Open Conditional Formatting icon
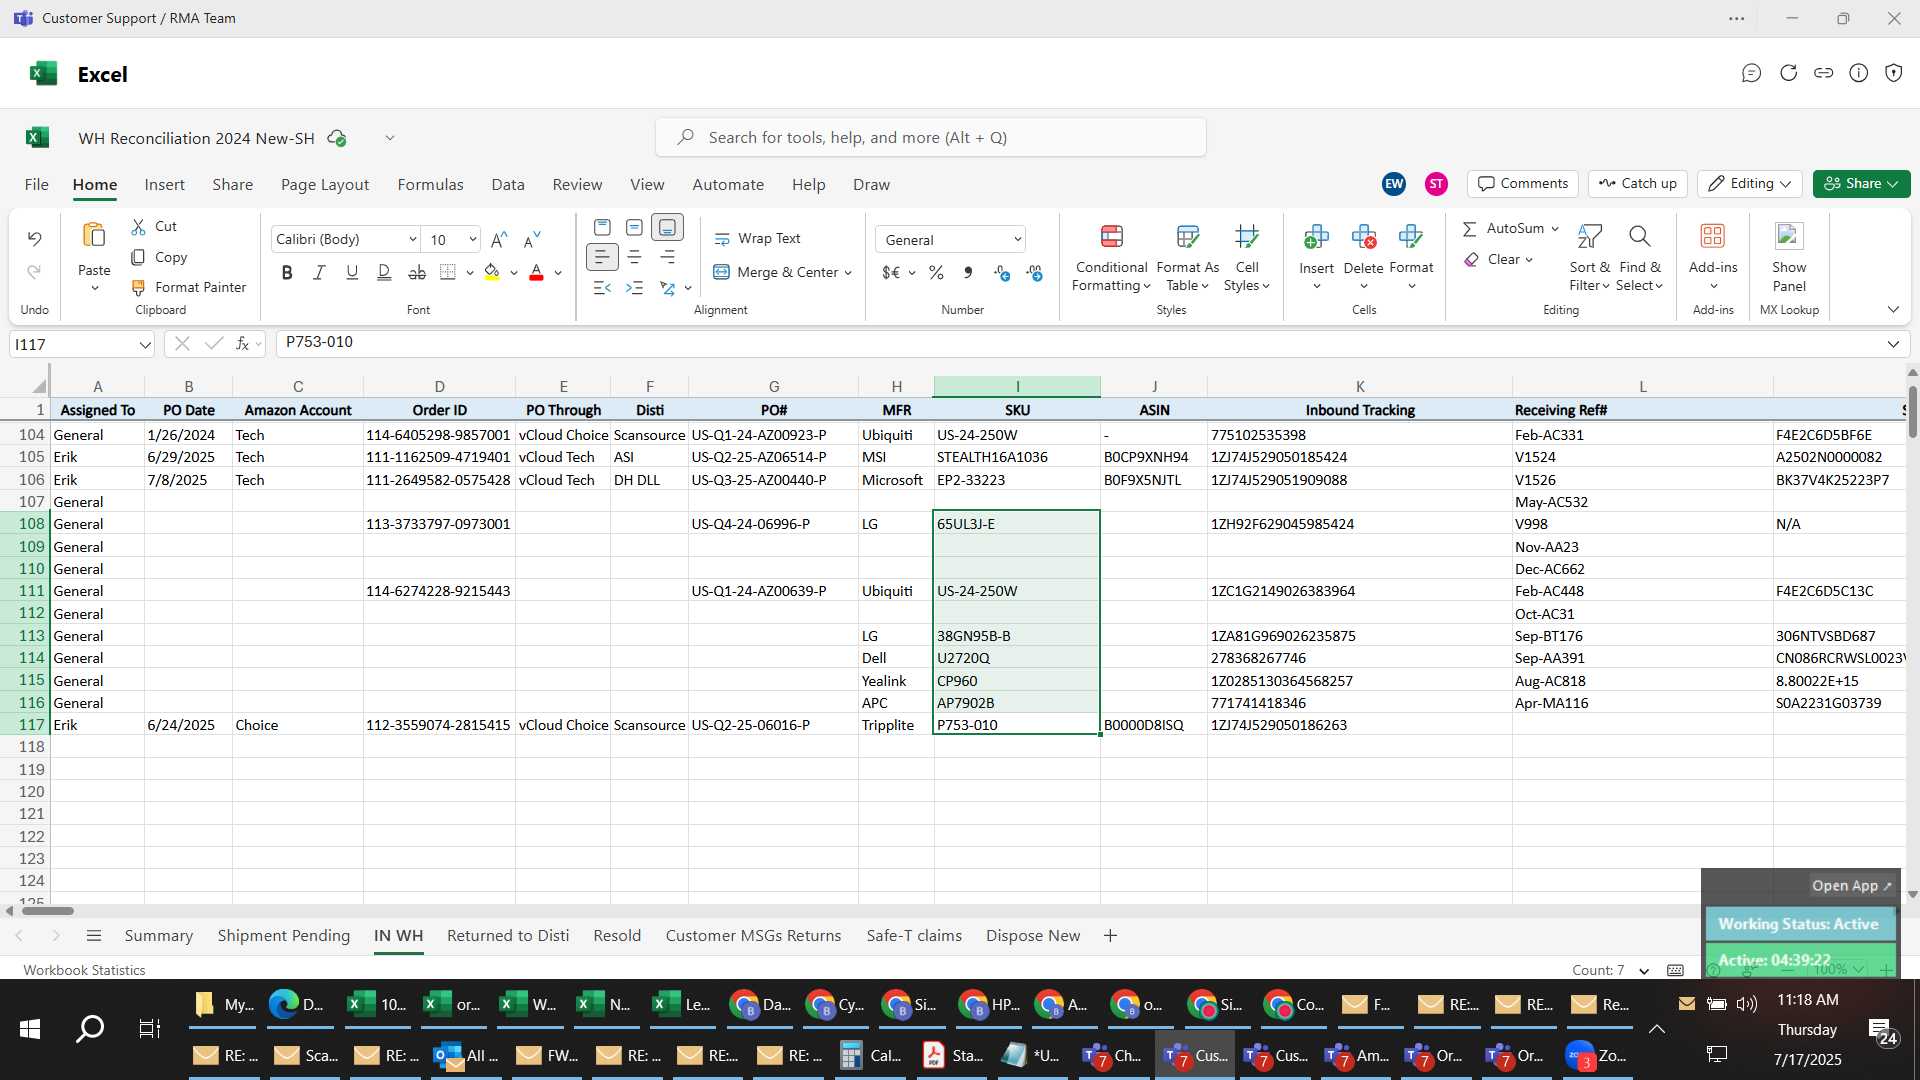The image size is (1920, 1080). click(x=1111, y=237)
